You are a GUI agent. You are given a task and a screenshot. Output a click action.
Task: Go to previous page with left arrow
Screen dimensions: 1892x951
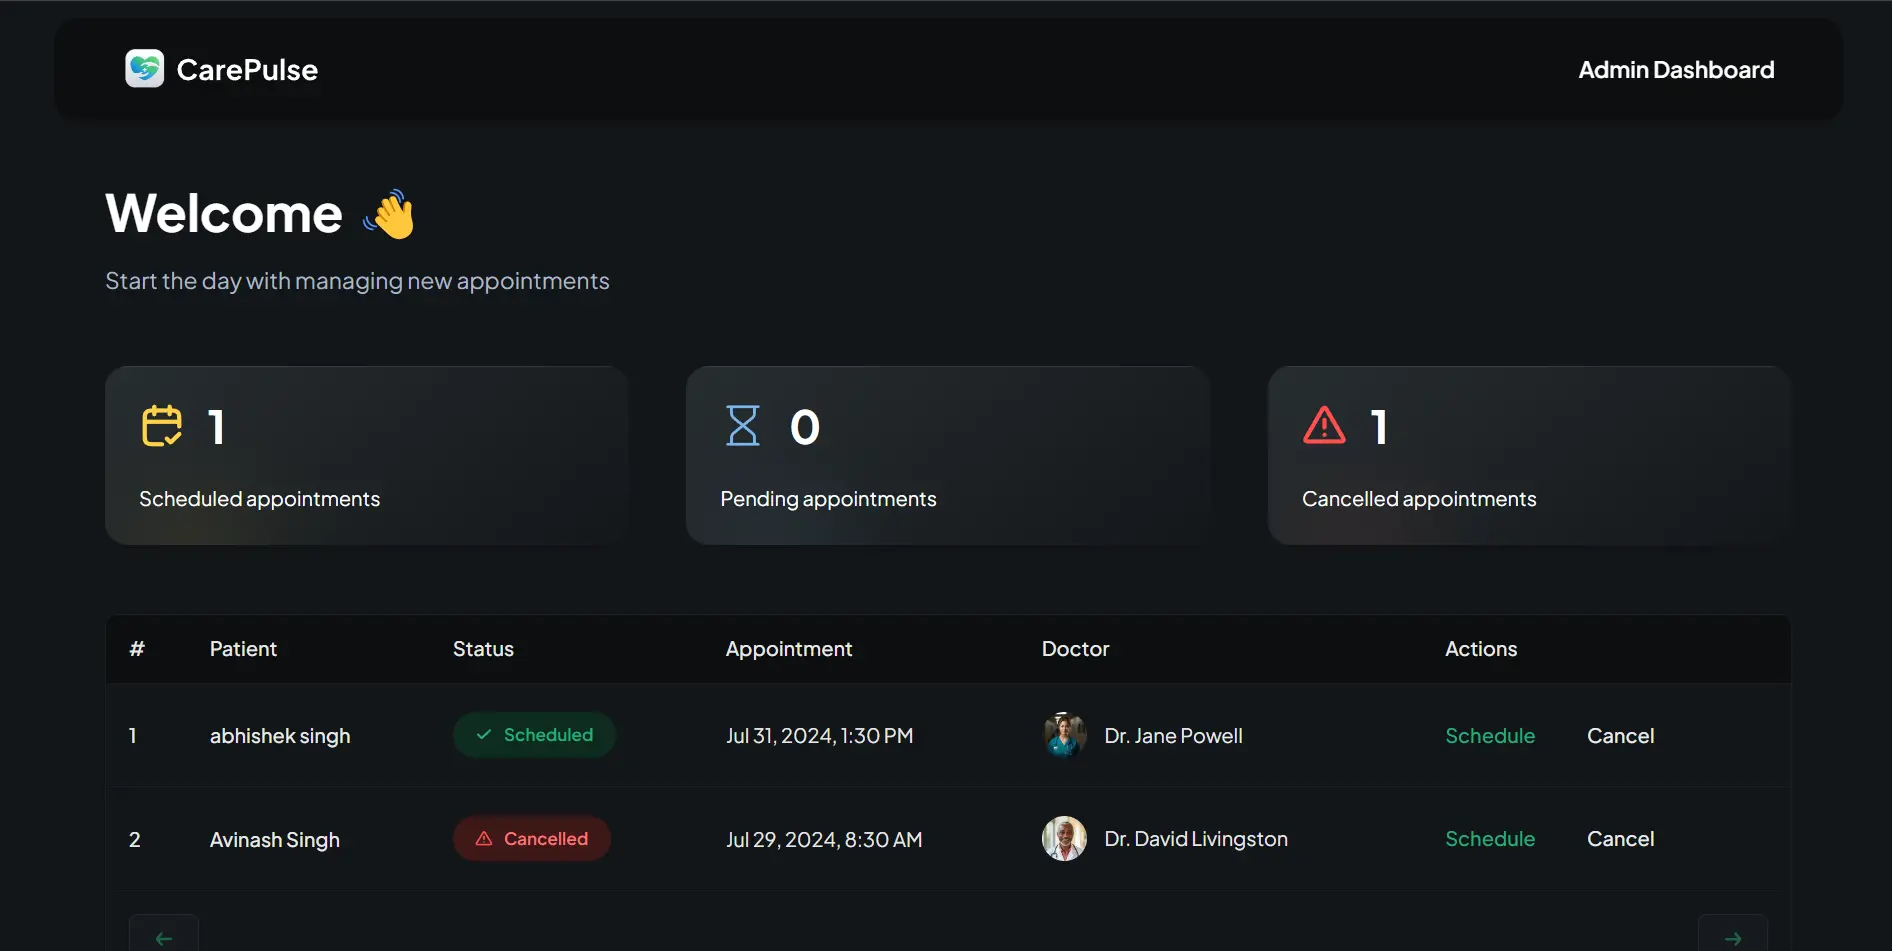164,937
